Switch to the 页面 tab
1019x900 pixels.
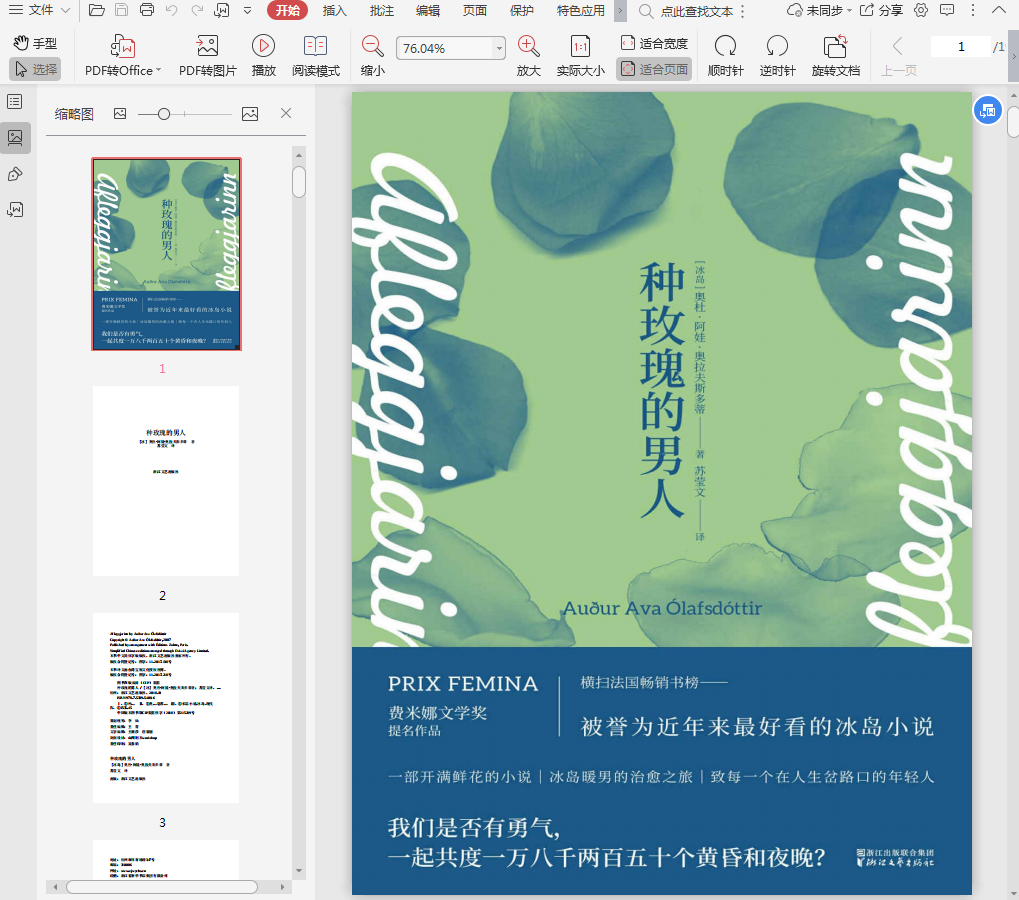[474, 10]
